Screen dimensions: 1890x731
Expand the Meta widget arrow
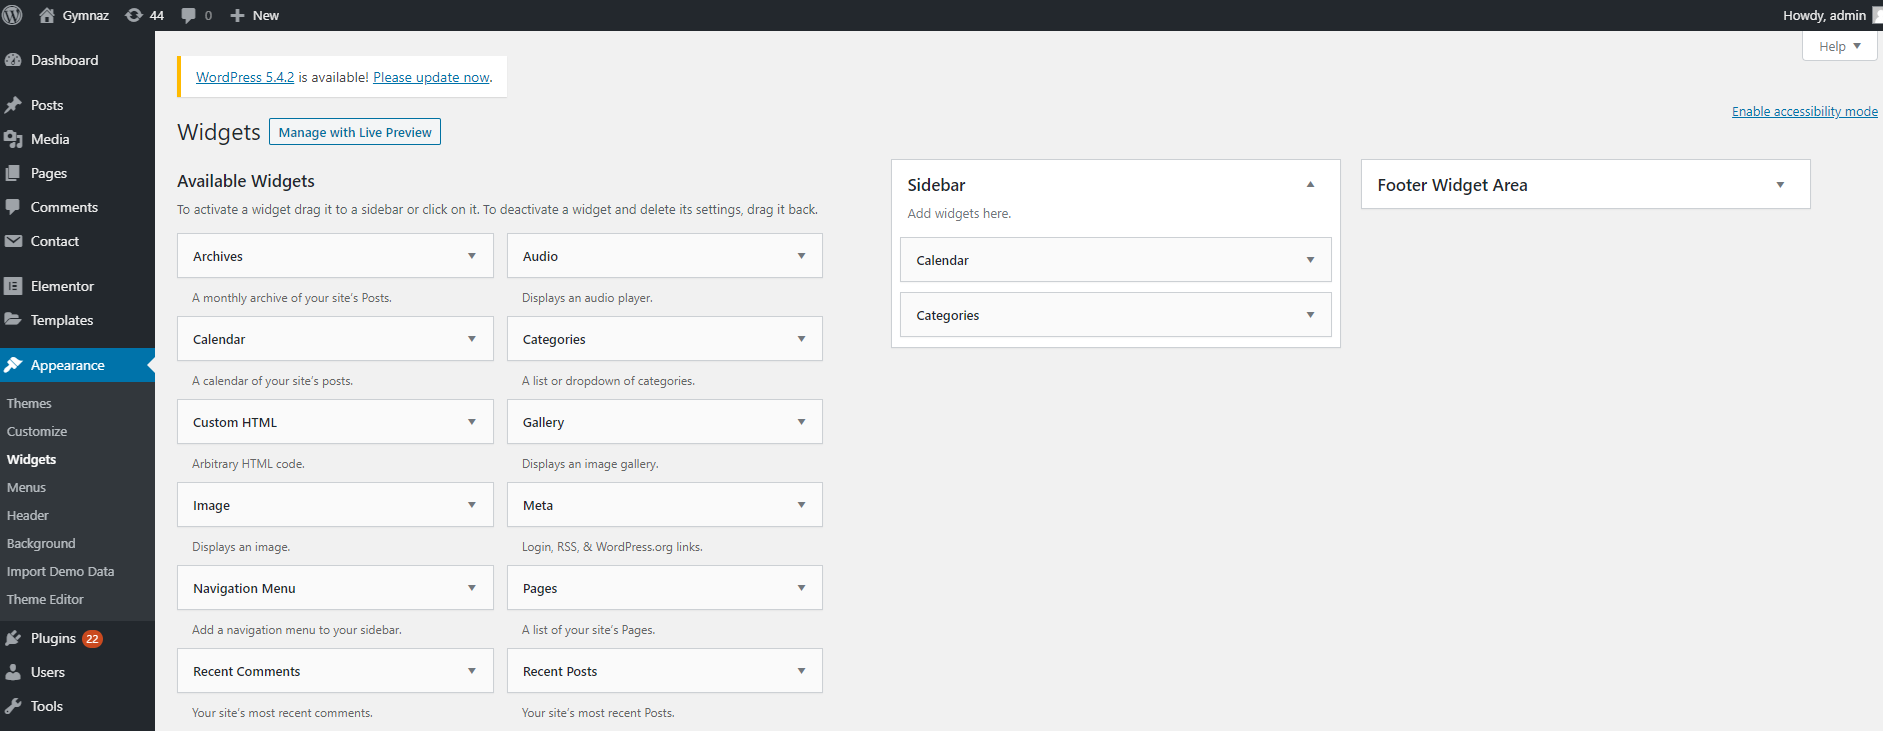pyautogui.click(x=801, y=505)
